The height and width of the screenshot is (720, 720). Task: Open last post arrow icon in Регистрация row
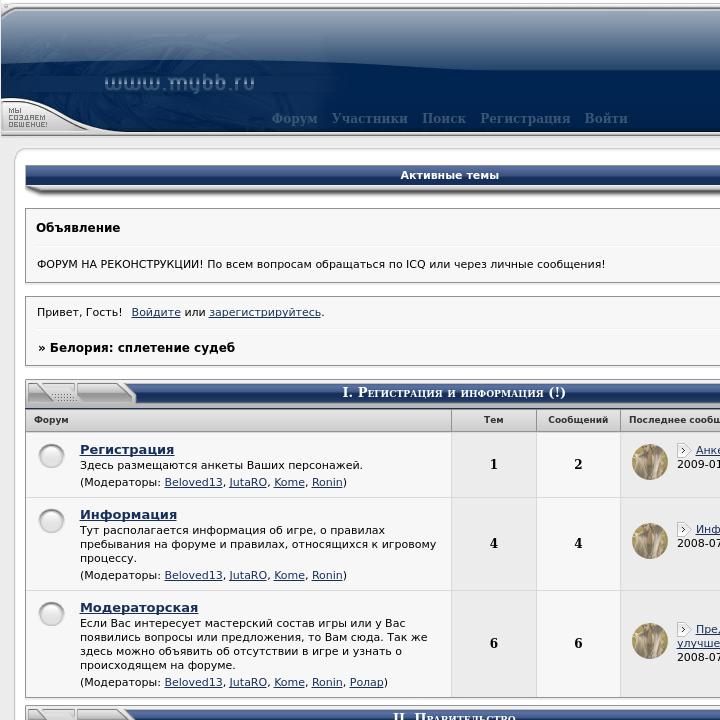click(x=683, y=450)
